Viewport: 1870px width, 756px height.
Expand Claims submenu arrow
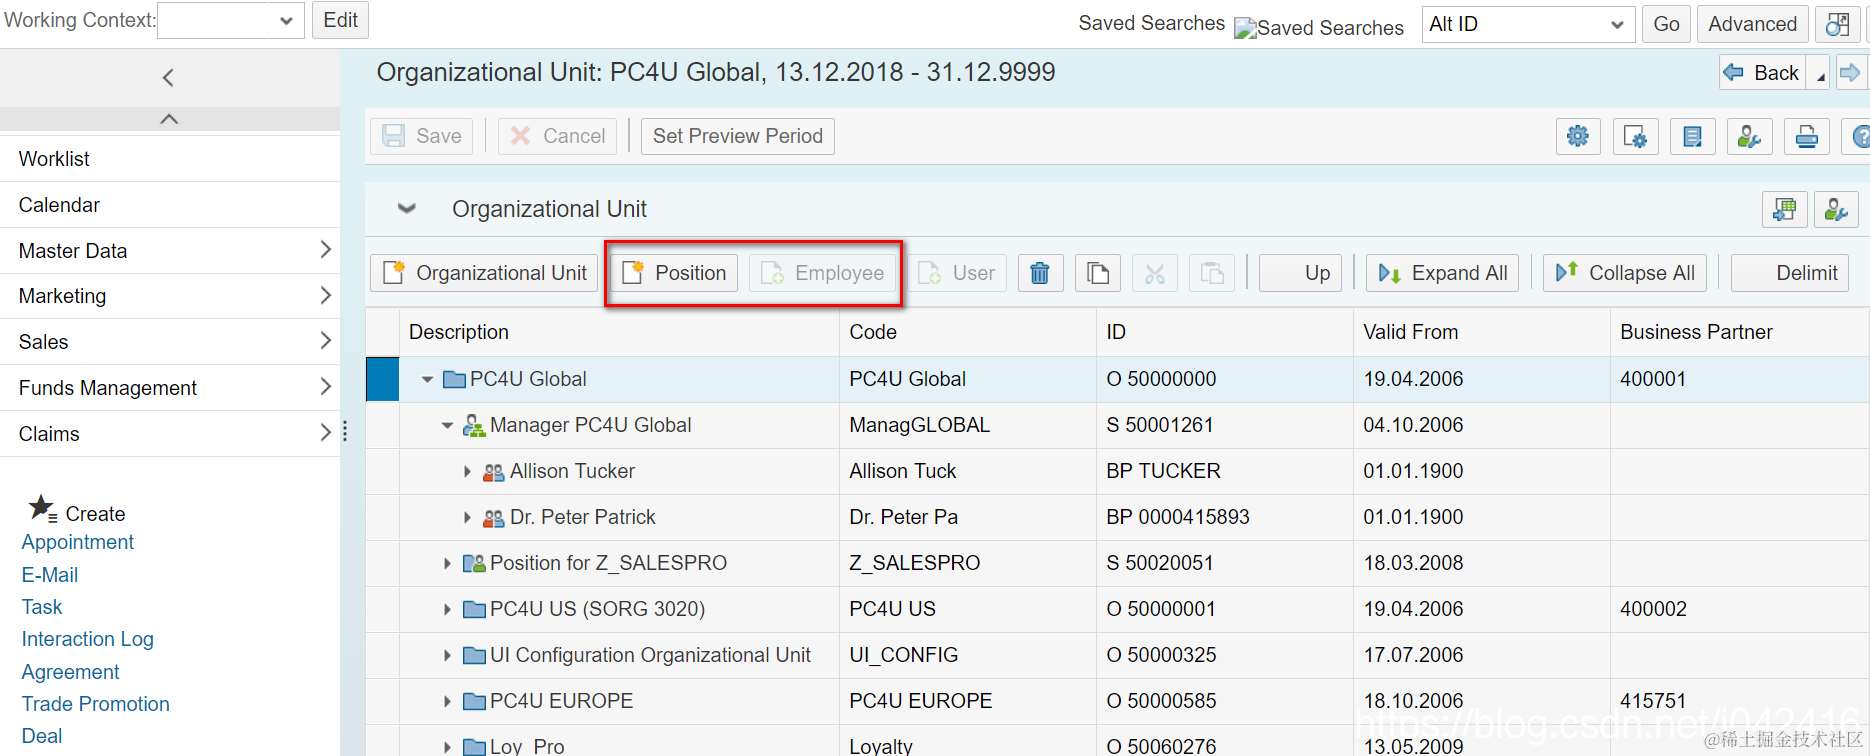(325, 432)
